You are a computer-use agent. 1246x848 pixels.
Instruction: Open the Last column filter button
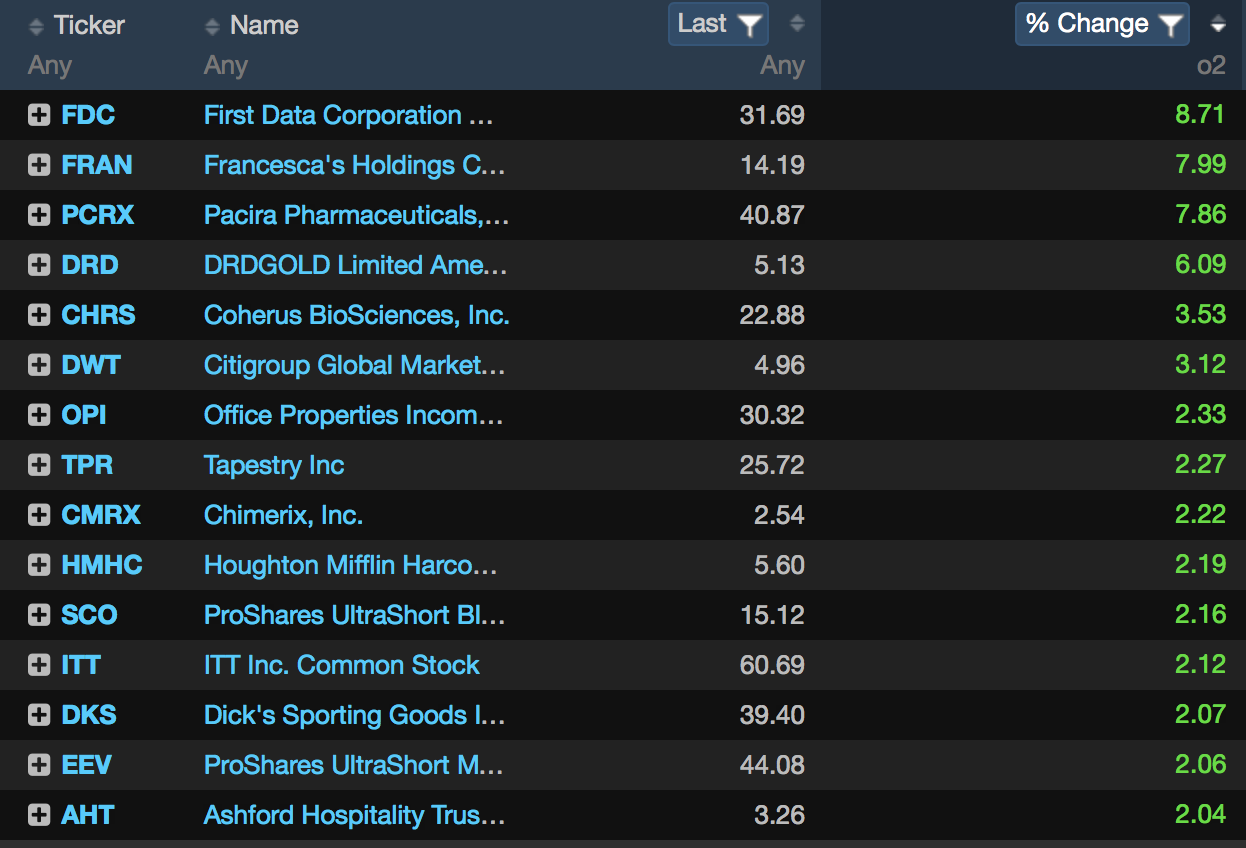tap(718, 24)
